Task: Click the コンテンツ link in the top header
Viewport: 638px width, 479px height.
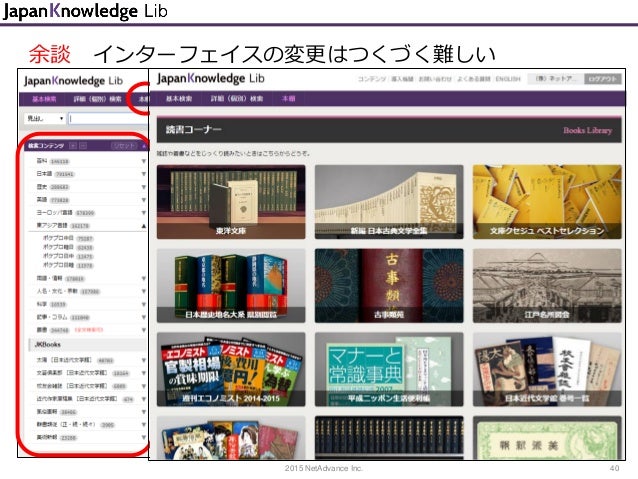Action: [x=371, y=79]
